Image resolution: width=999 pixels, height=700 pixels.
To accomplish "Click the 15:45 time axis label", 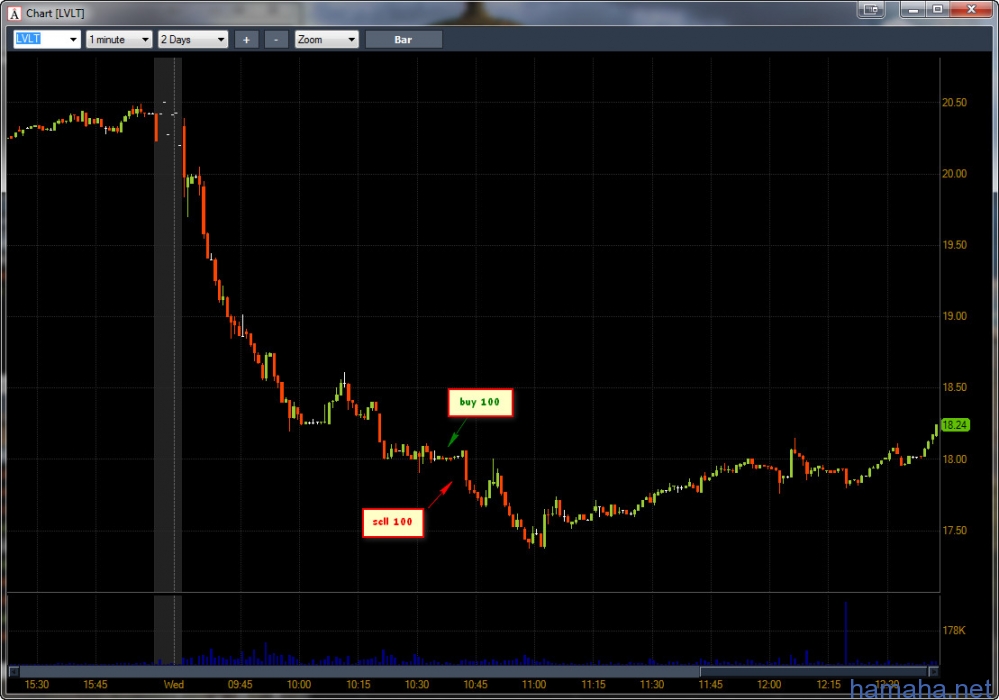I will (95, 685).
